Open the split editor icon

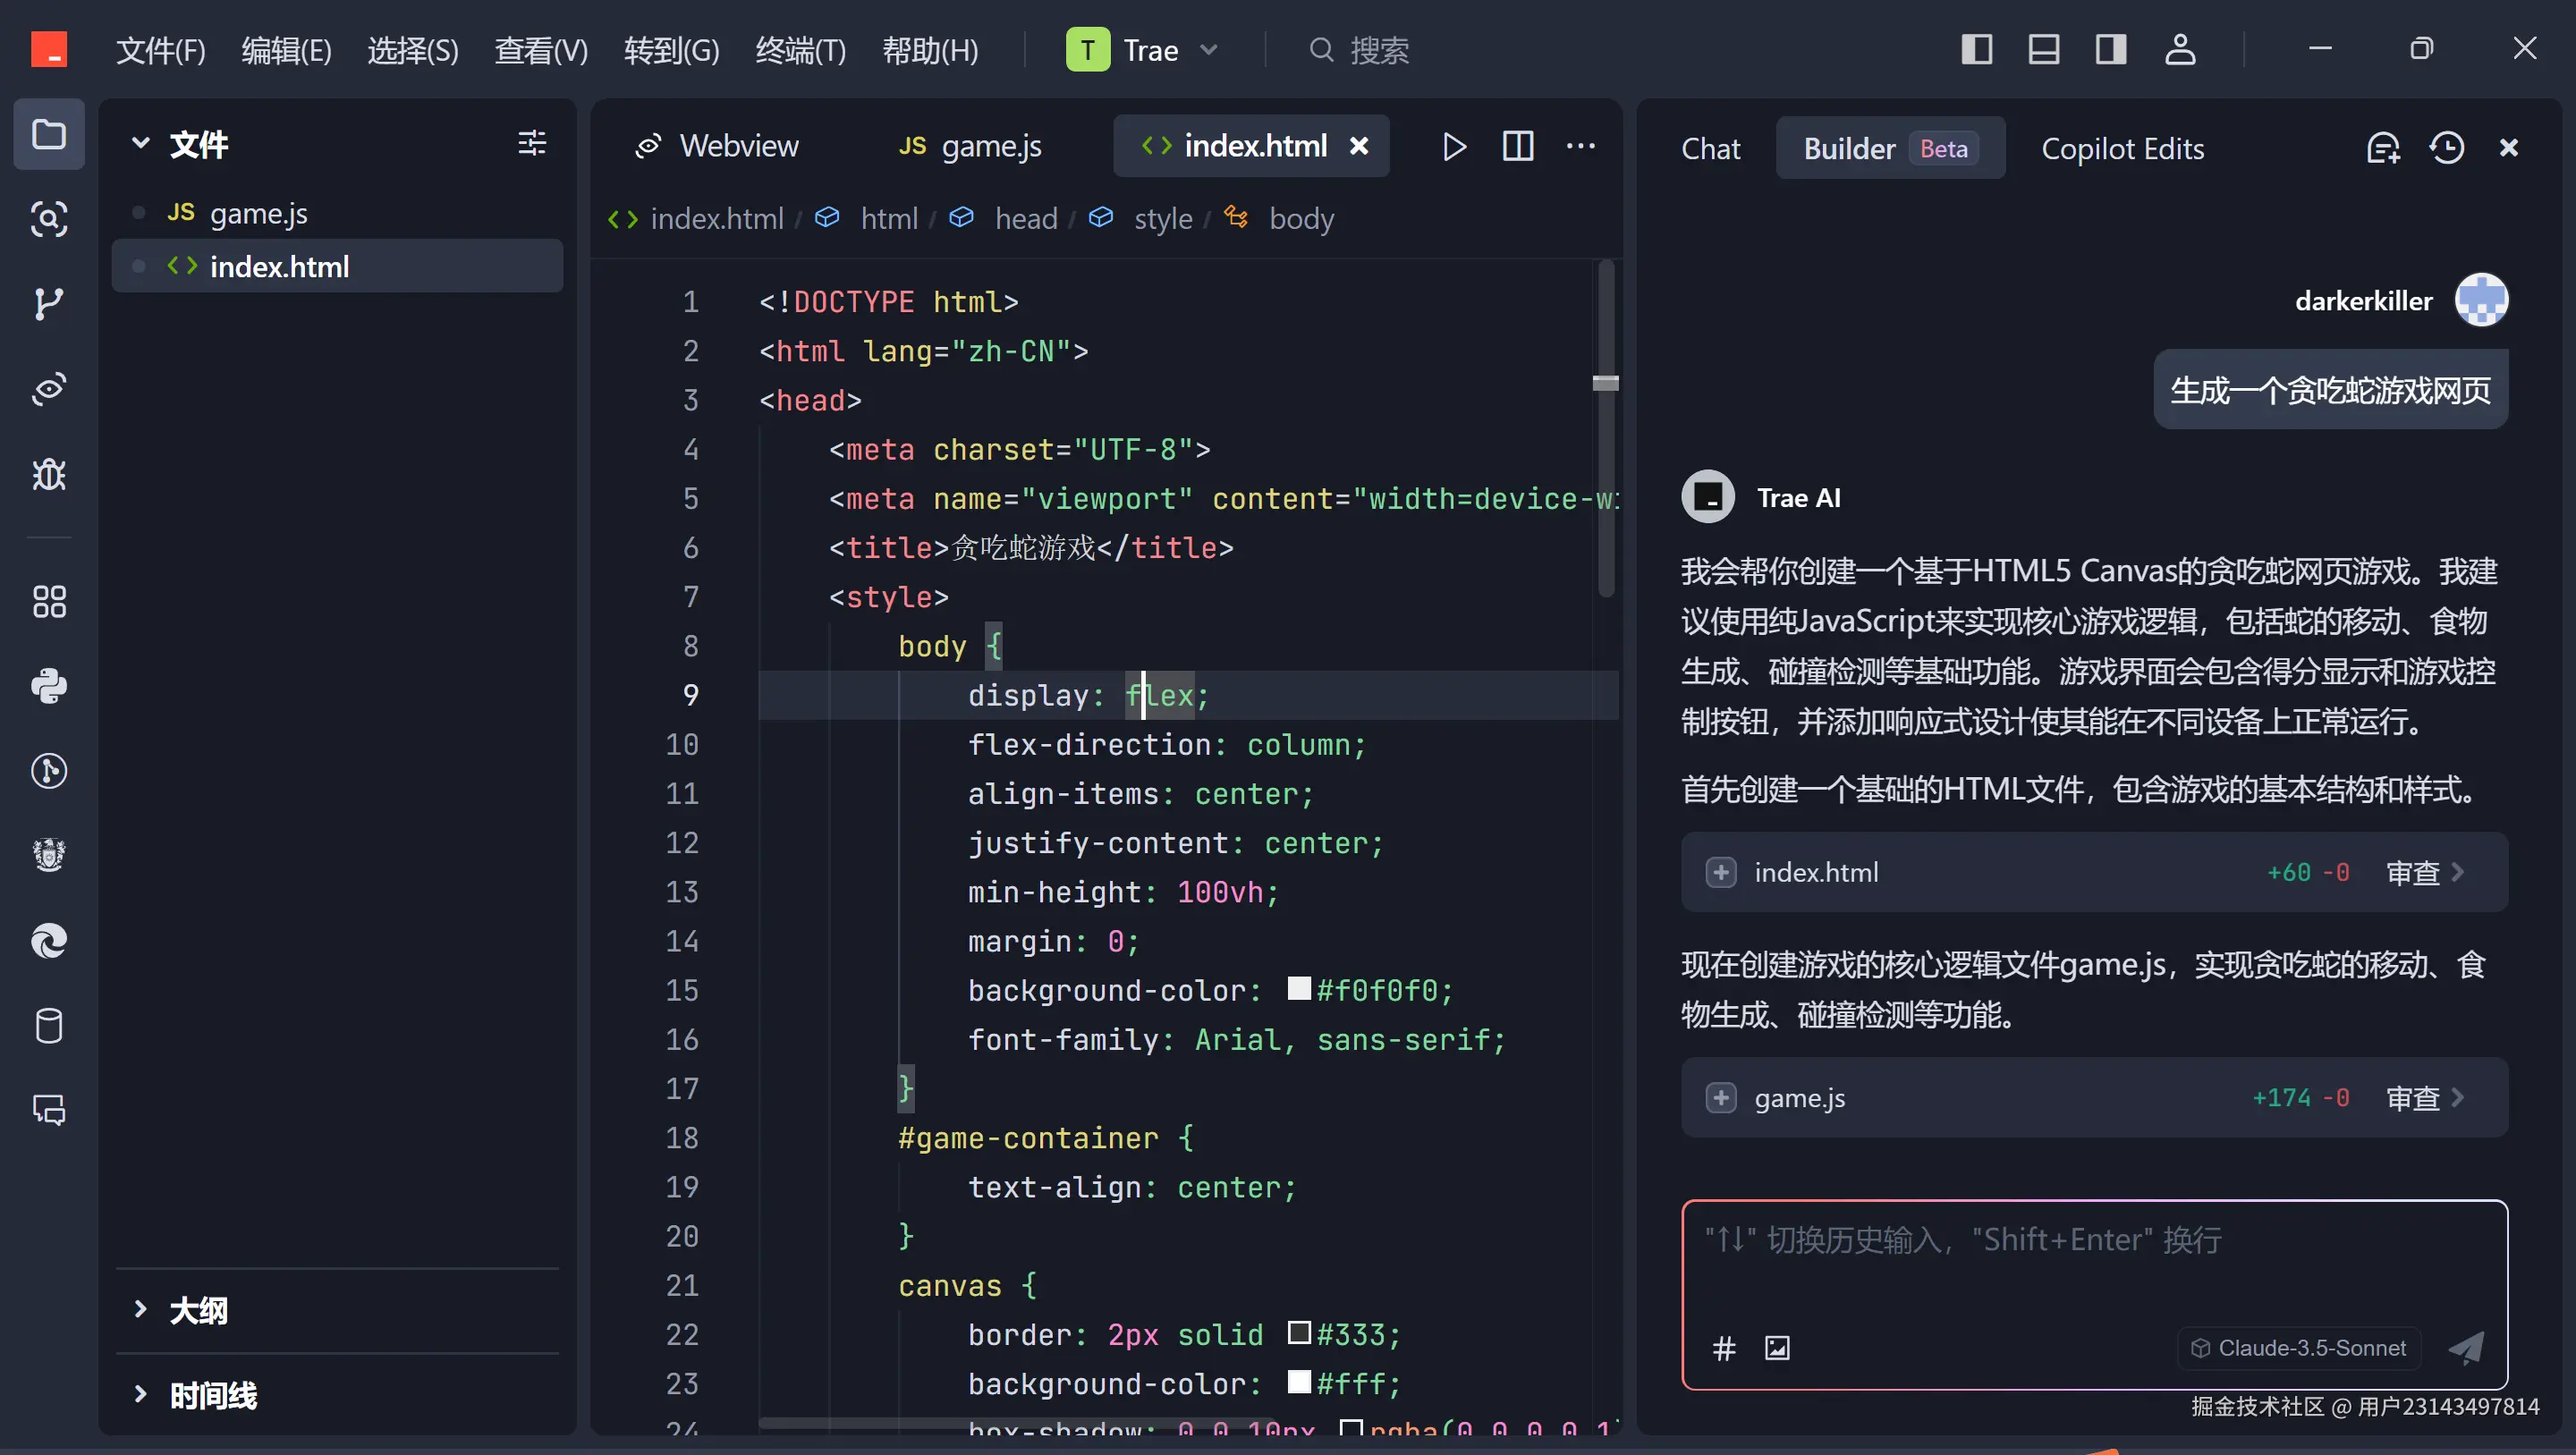coord(1517,146)
